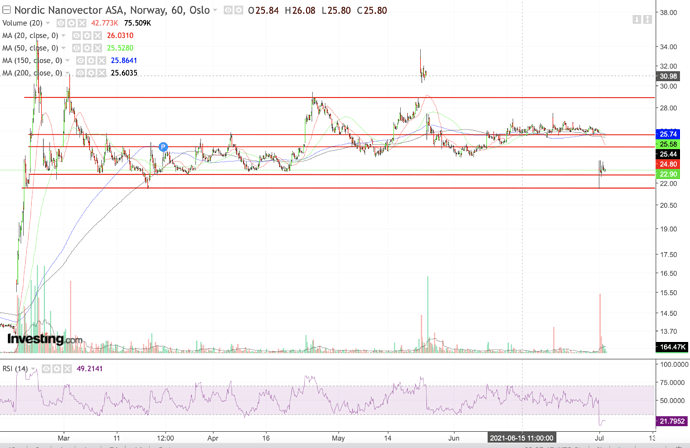The height and width of the screenshot is (448, 690).
Task: Remove the Volume (20) indicator
Action: pyautogui.click(x=82, y=23)
